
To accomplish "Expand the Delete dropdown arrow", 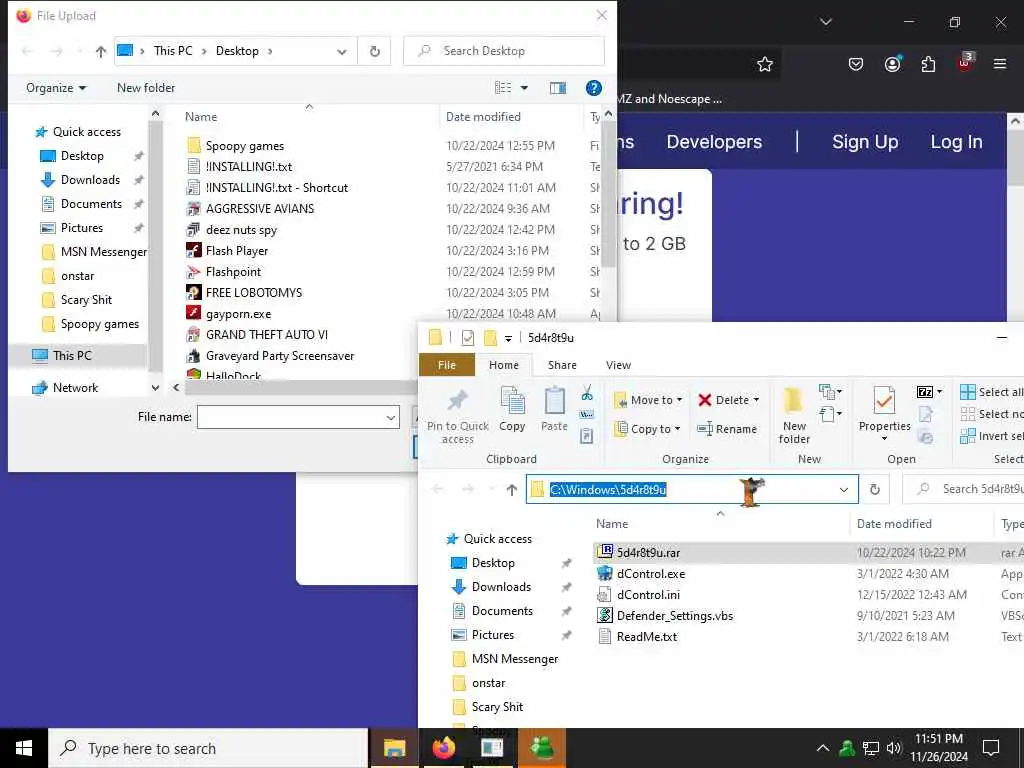I will coord(756,400).
